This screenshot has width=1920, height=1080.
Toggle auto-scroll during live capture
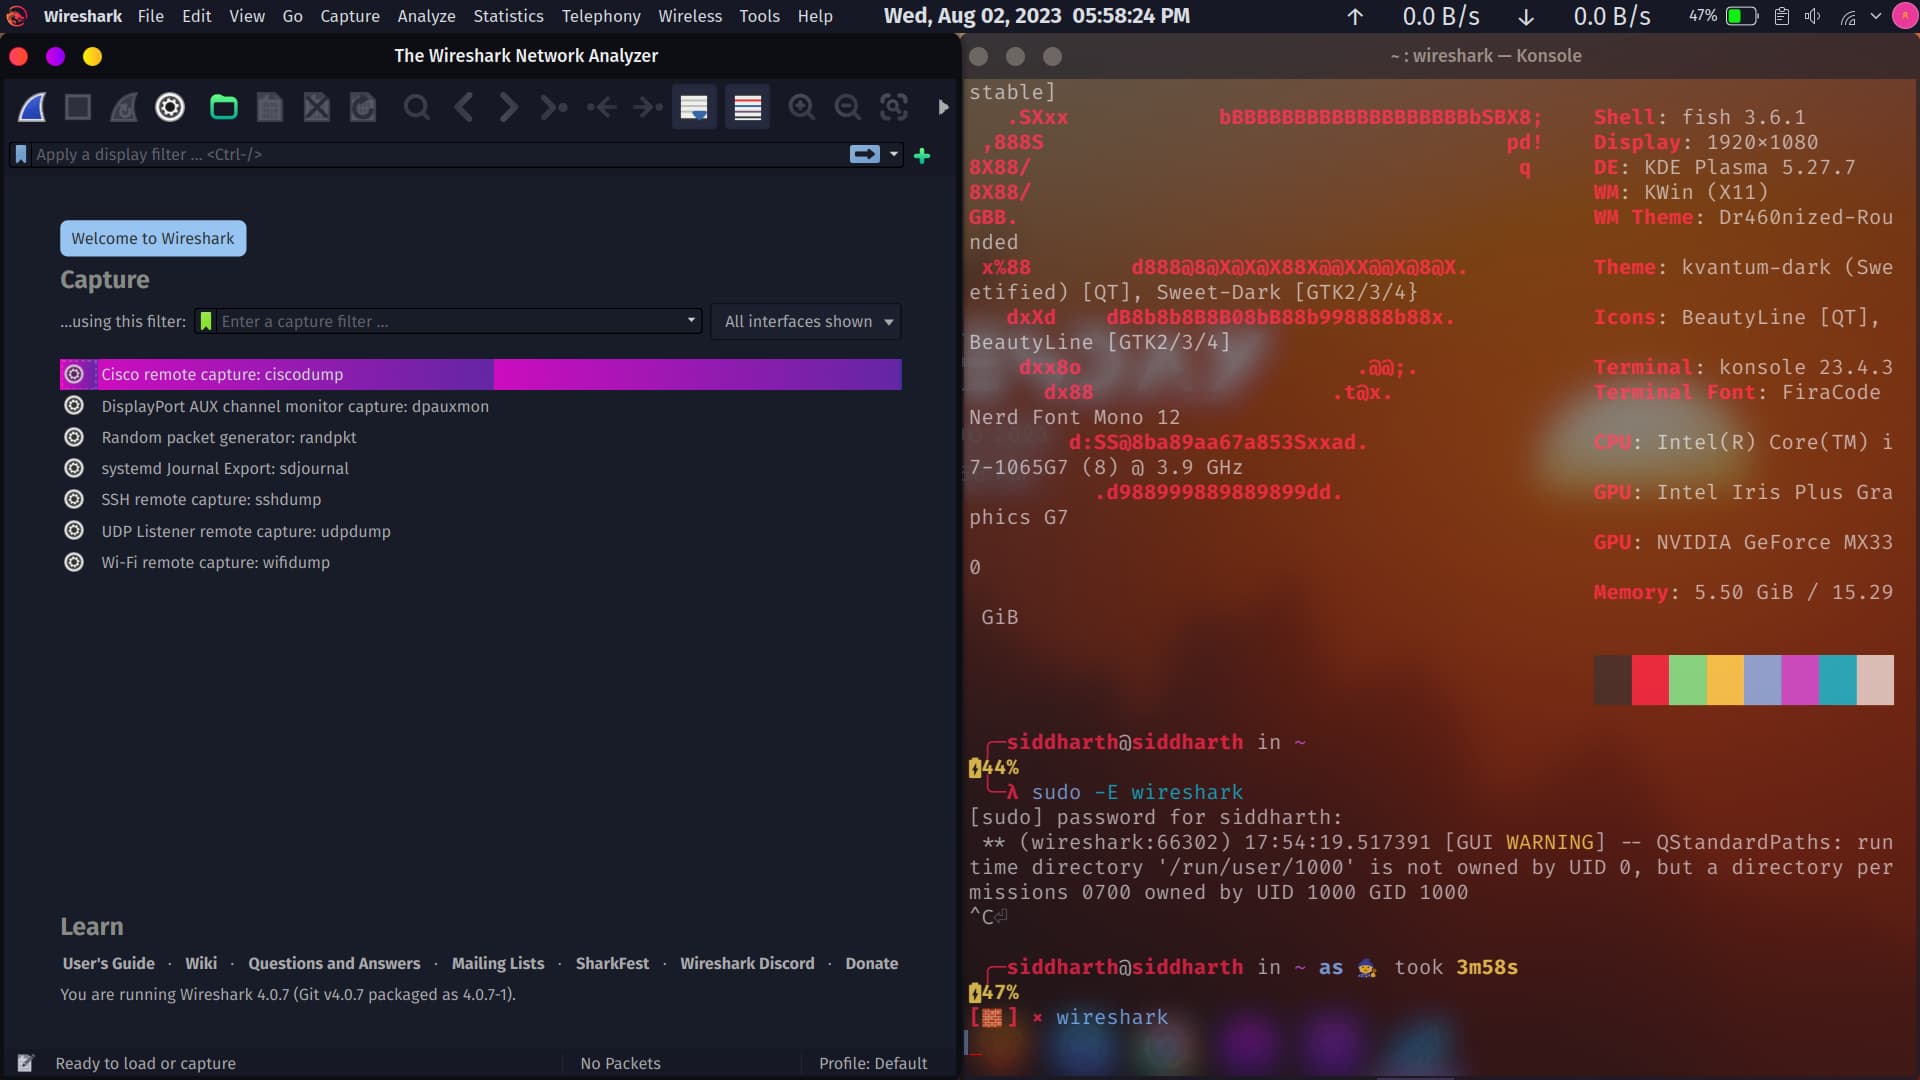(x=694, y=107)
